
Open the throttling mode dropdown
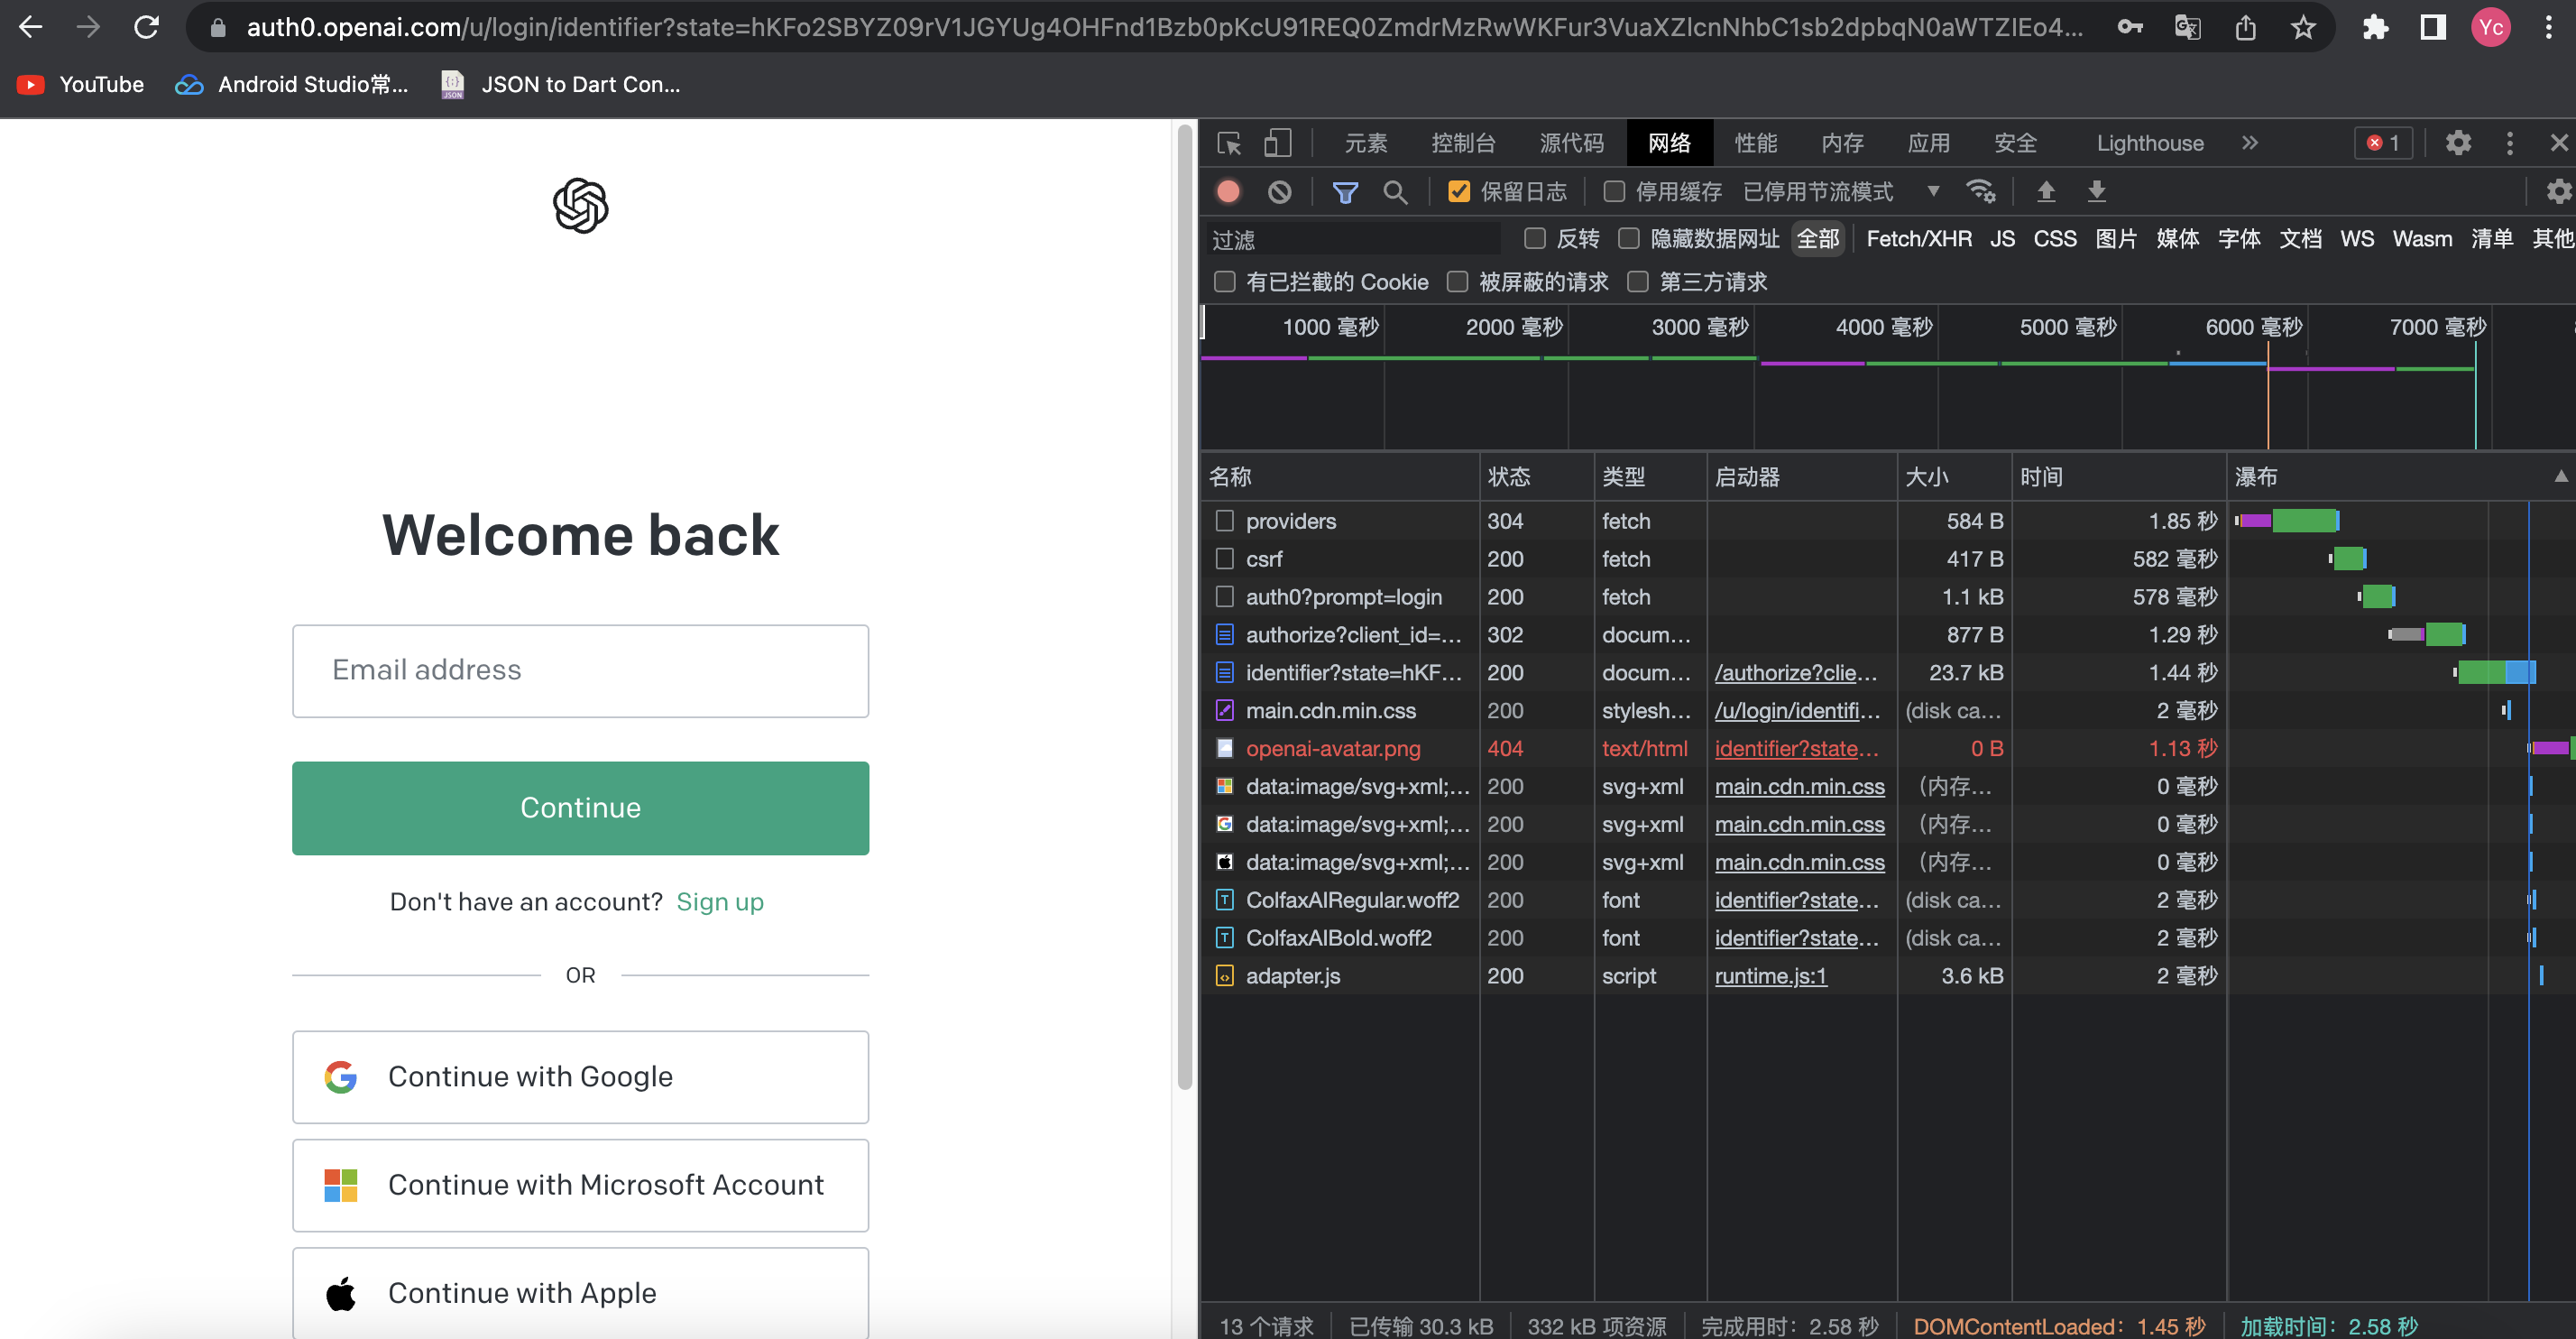coord(1932,191)
